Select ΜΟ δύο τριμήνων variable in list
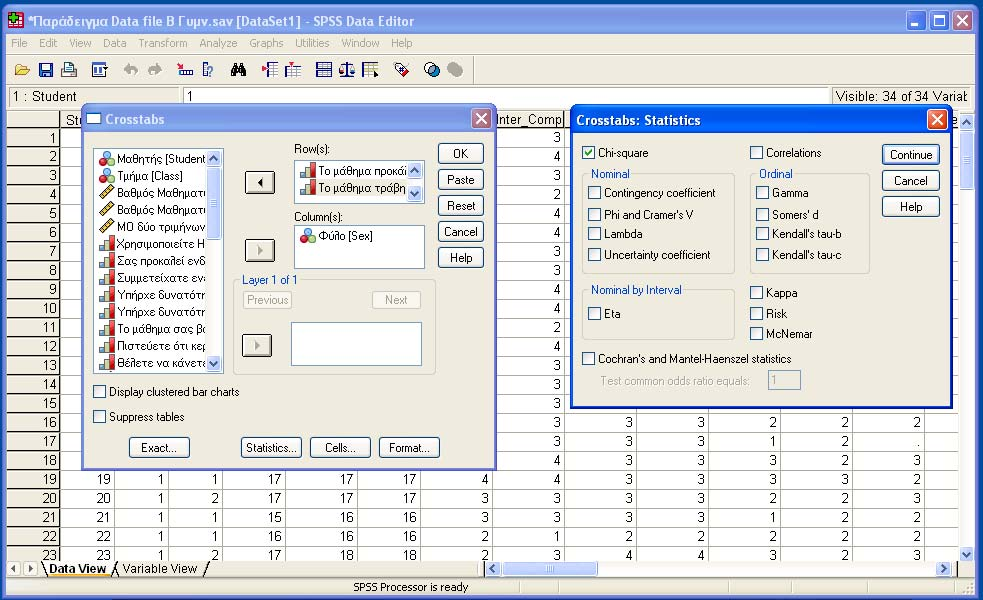The width and height of the screenshot is (983, 600). tap(152, 226)
